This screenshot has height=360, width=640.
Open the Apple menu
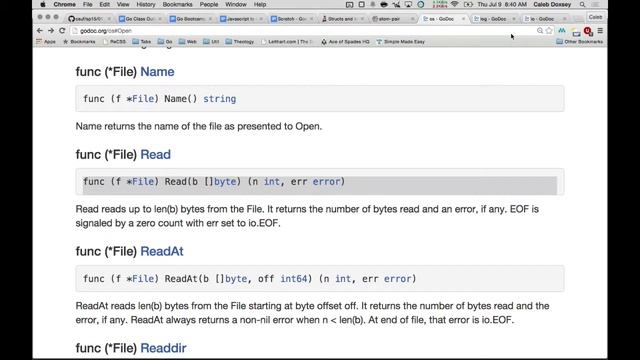click(x=42, y=4)
